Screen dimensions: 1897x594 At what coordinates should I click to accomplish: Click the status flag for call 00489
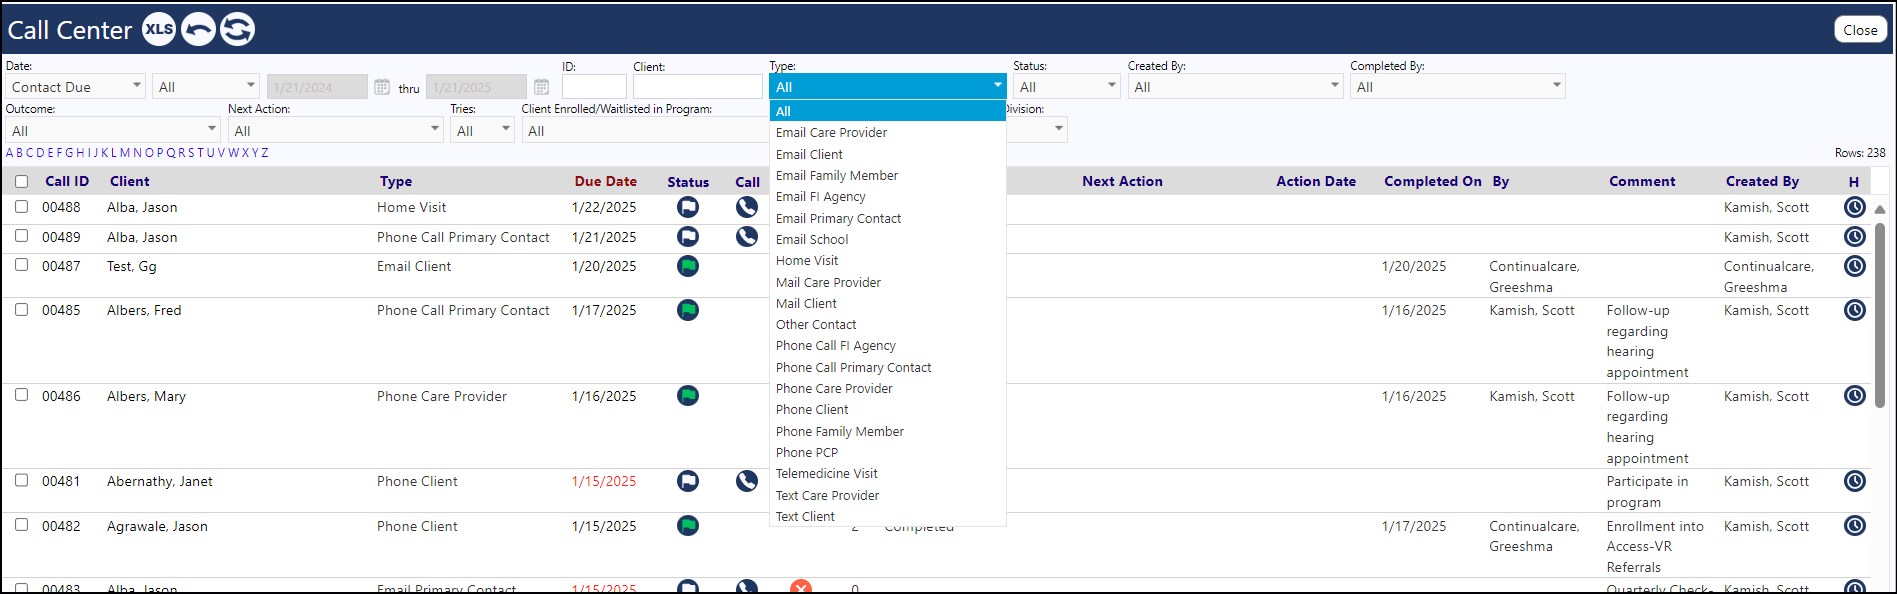pyautogui.click(x=688, y=237)
